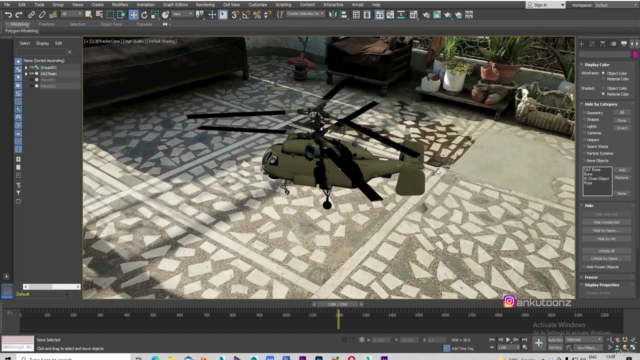The height and width of the screenshot is (360, 640).
Task: Expand the Freeze rollout
Action: click(x=591, y=277)
